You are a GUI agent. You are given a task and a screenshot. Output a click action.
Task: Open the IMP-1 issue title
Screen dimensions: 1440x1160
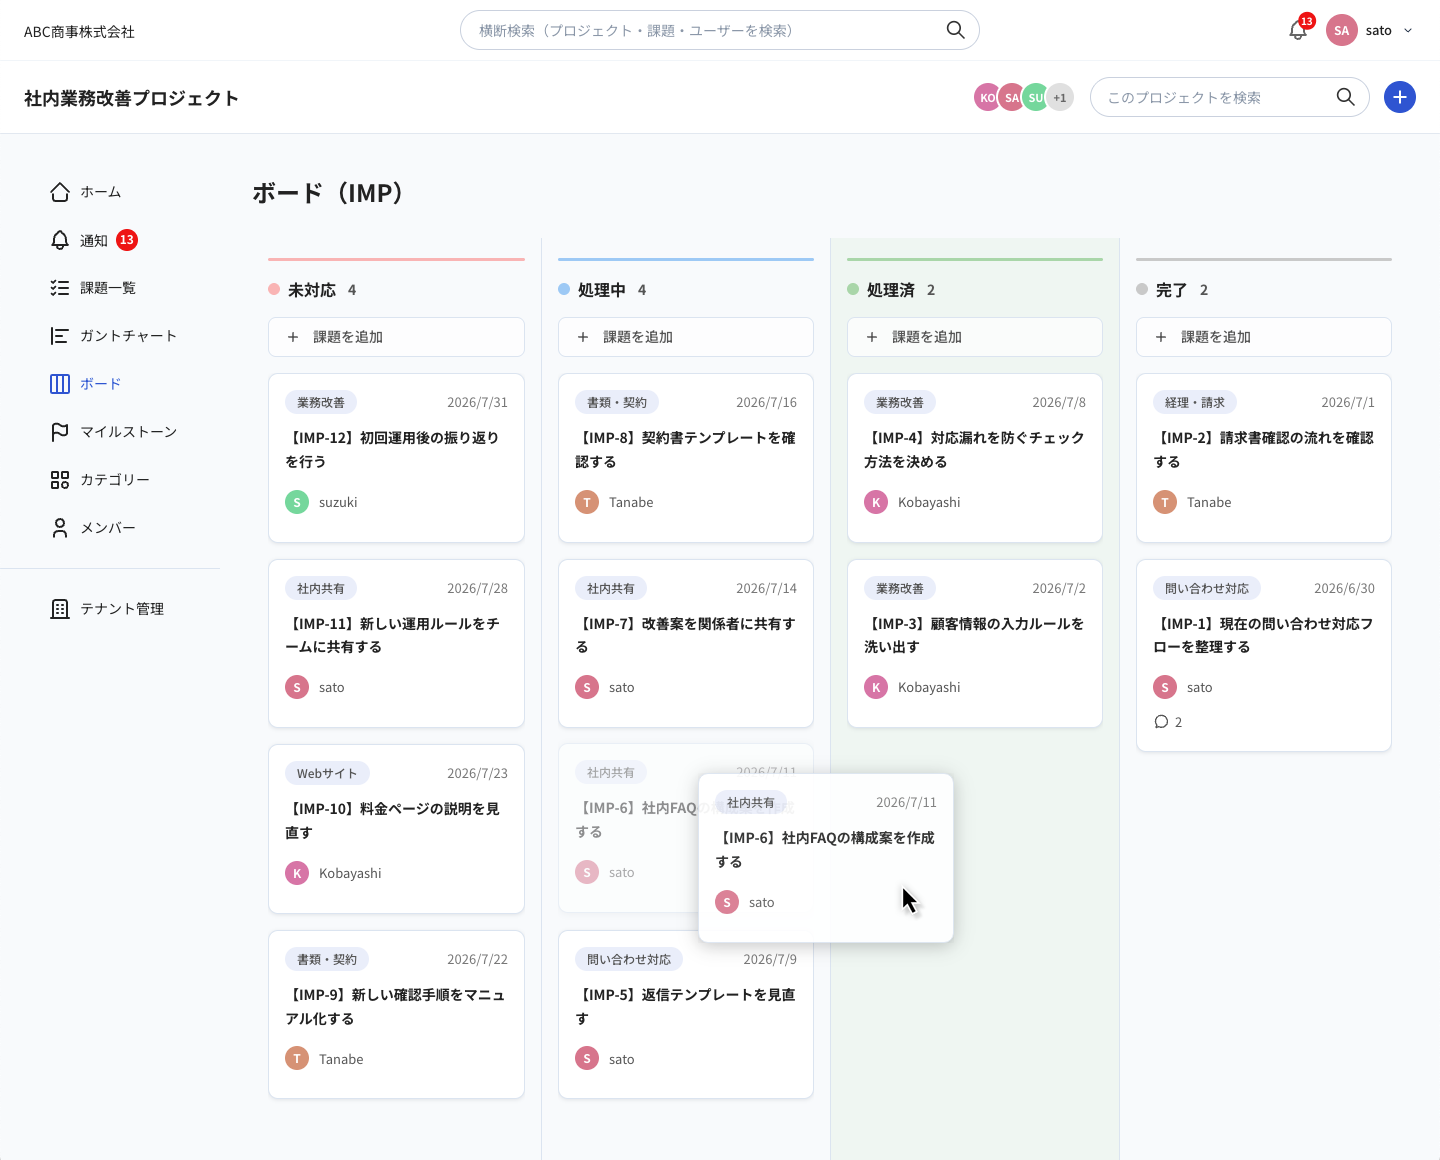pos(1264,635)
